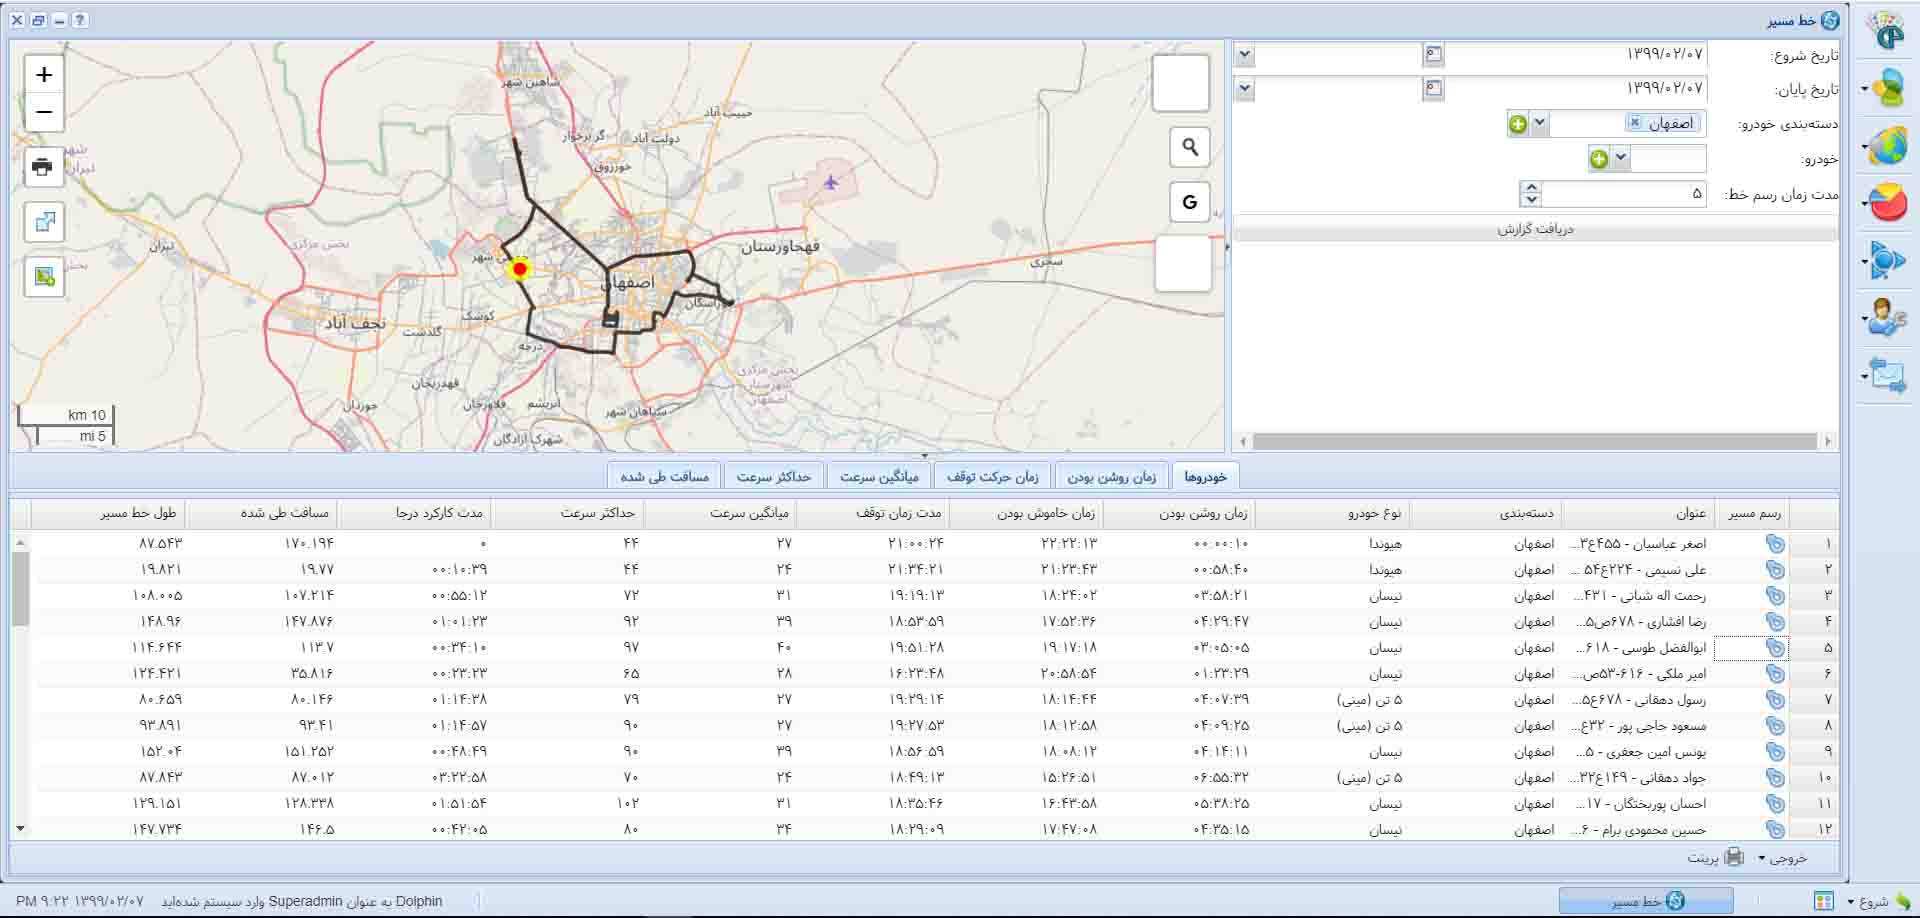The height and width of the screenshot is (918, 1920).
Task: Expand the start time dropdown
Action: (1244, 54)
